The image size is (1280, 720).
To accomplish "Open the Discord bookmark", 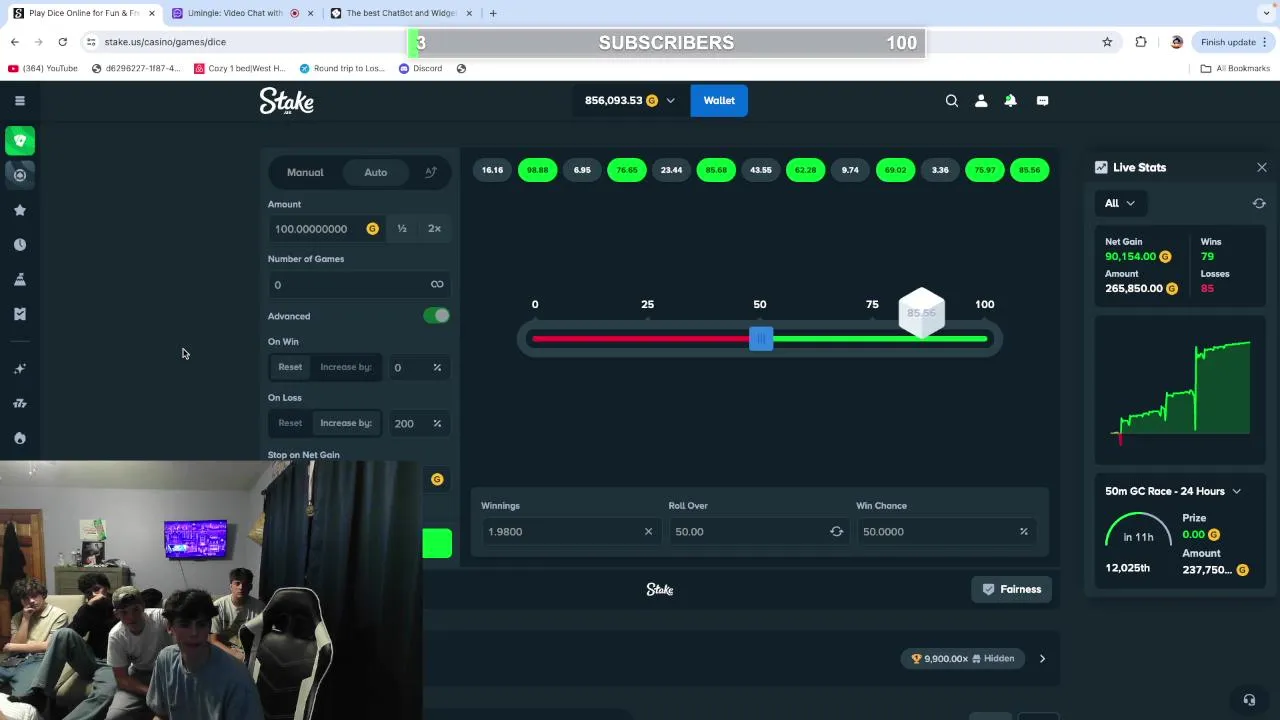I will pos(420,68).
